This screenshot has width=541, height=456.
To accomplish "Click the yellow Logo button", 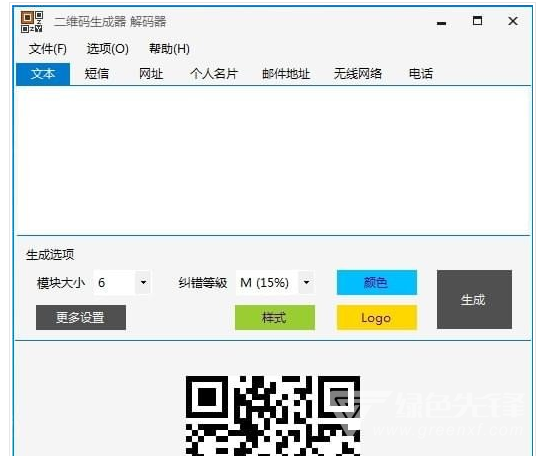I will point(377,318).
